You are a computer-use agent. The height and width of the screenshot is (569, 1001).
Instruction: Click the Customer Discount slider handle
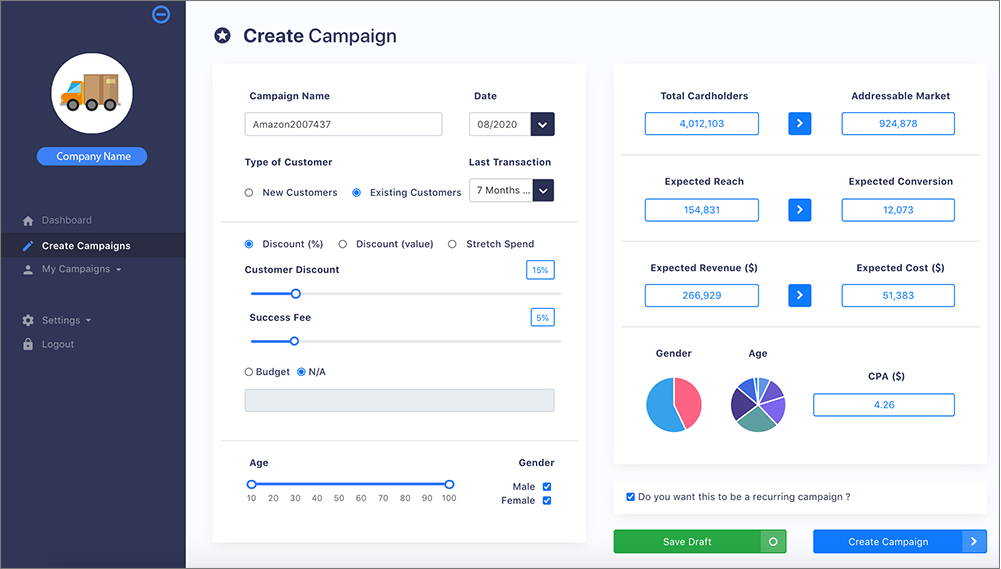point(296,294)
